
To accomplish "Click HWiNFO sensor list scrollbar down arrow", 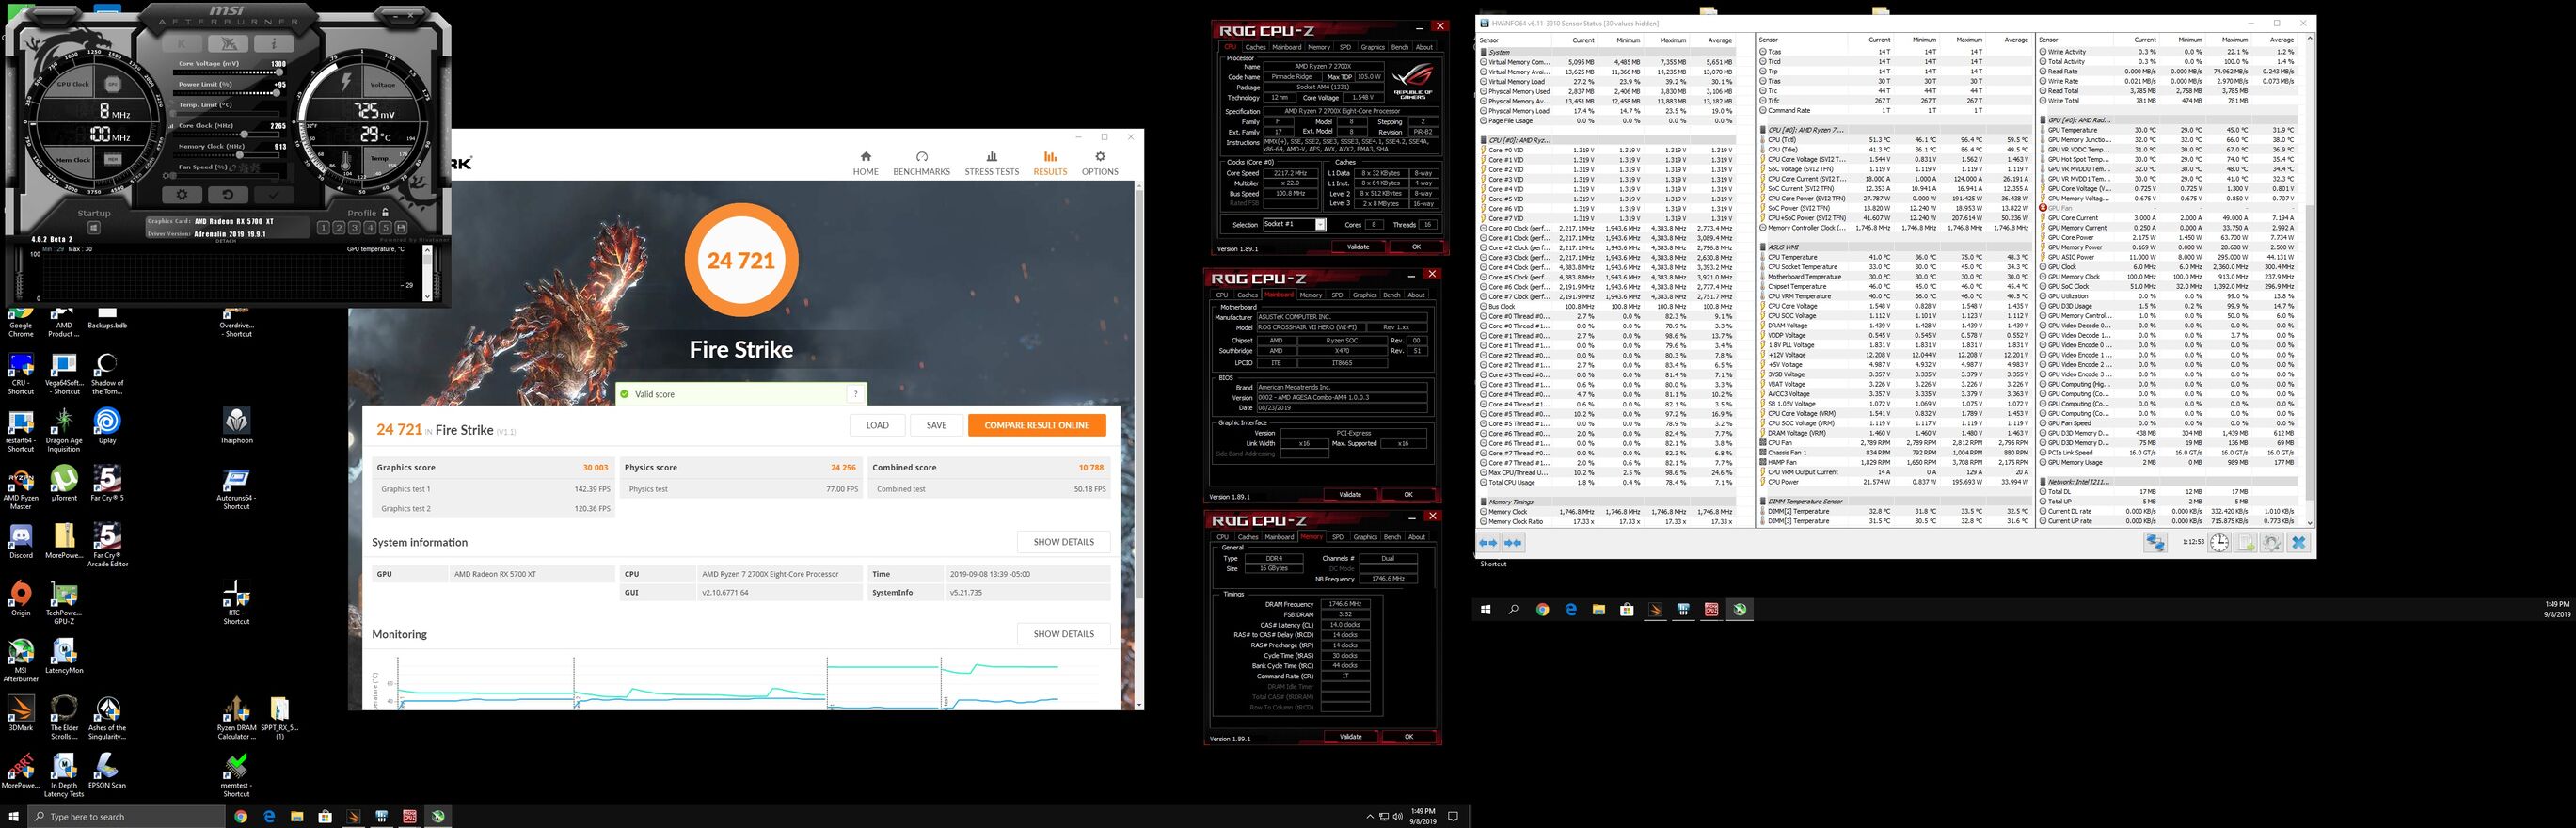I will (2310, 523).
